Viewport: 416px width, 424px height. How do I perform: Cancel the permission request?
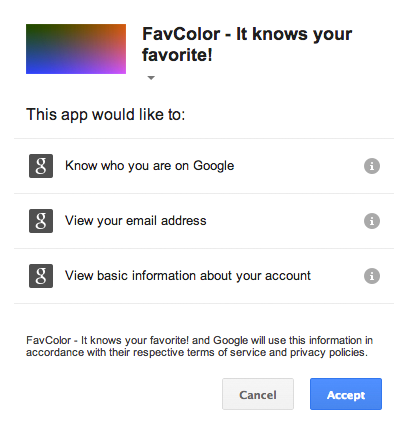(258, 394)
